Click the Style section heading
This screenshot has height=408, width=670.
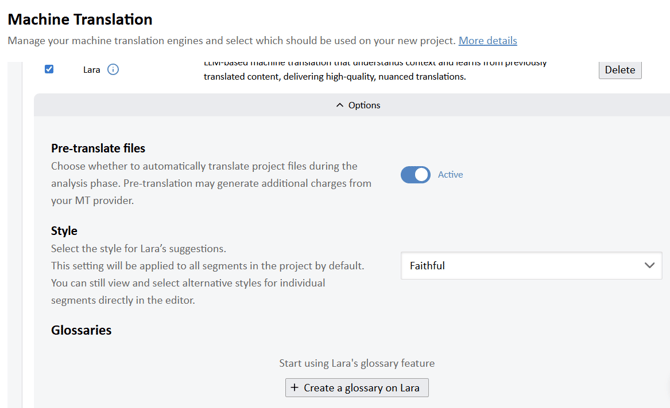(64, 231)
